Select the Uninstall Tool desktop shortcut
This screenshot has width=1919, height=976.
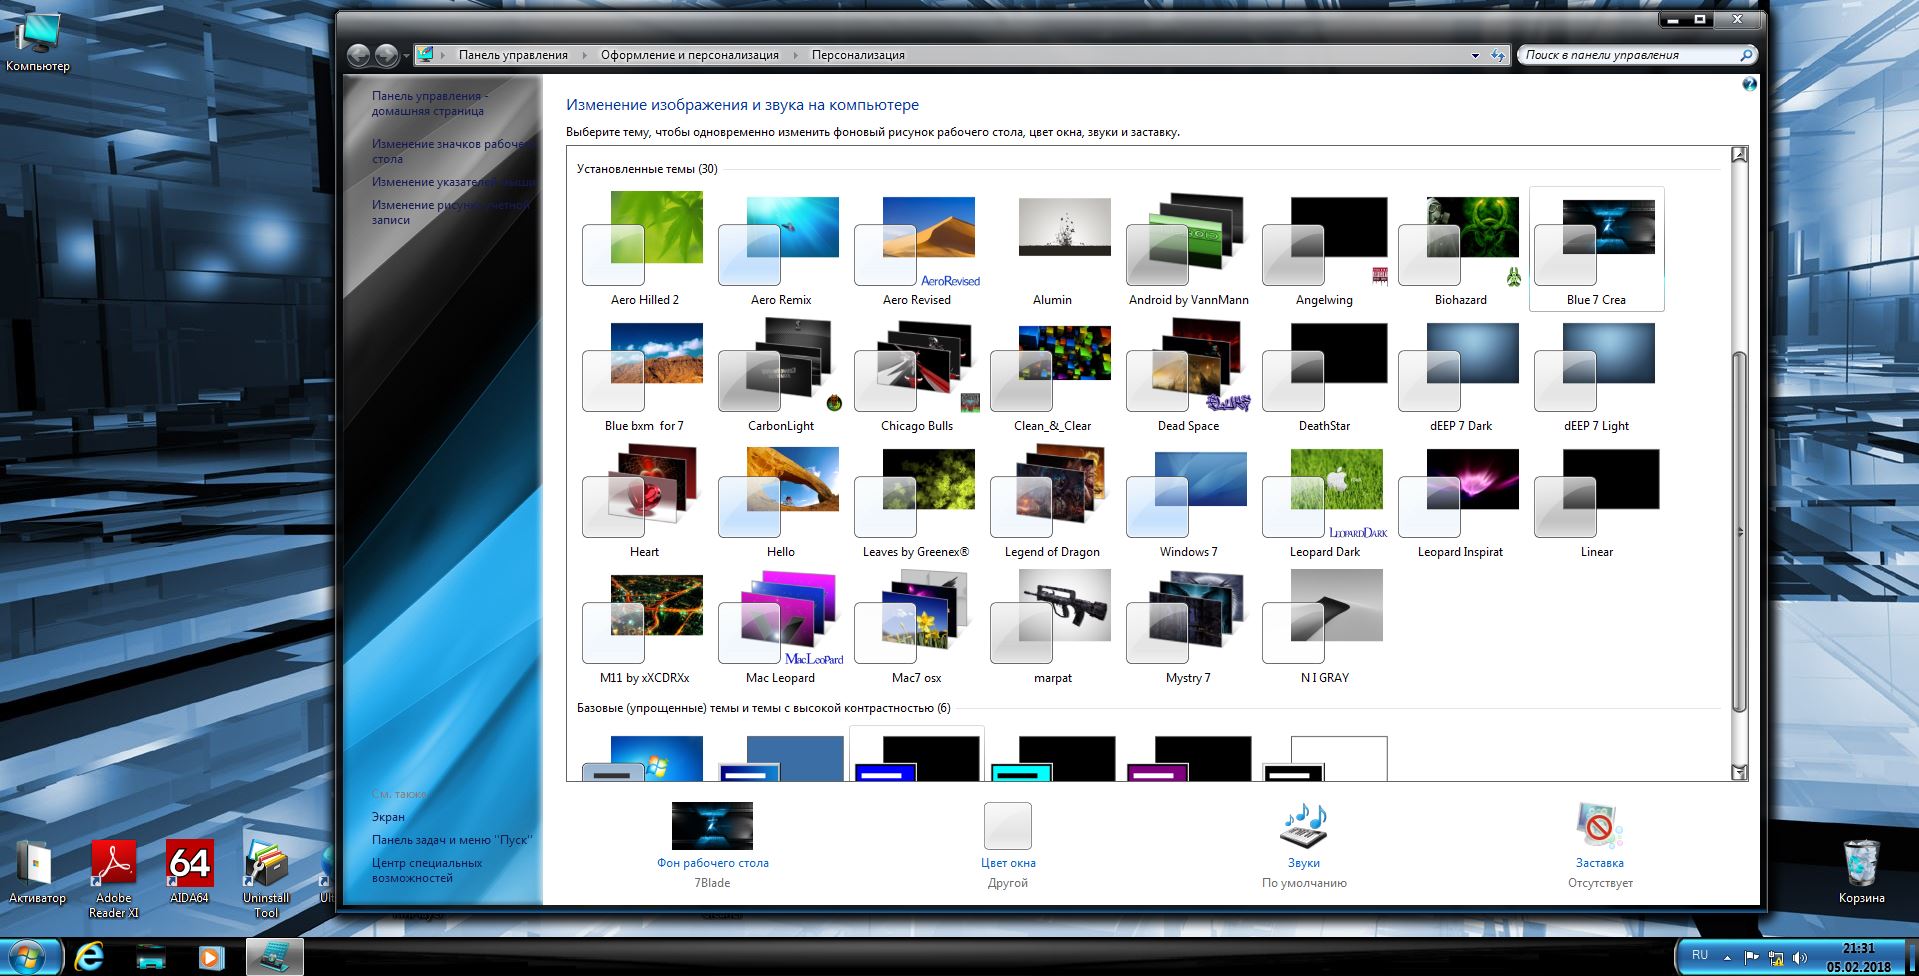click(x=266, y=879)
